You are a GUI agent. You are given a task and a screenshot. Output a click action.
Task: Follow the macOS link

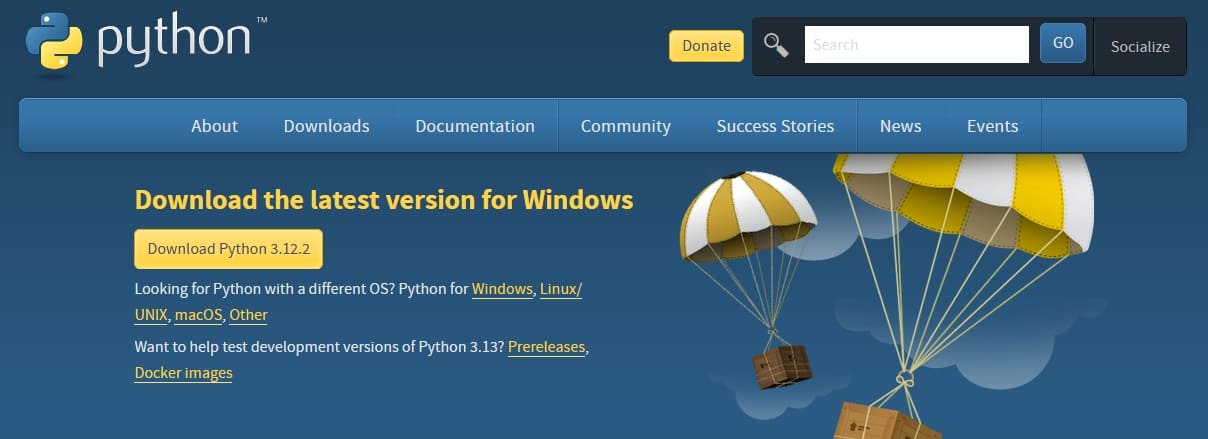(199, 315)
